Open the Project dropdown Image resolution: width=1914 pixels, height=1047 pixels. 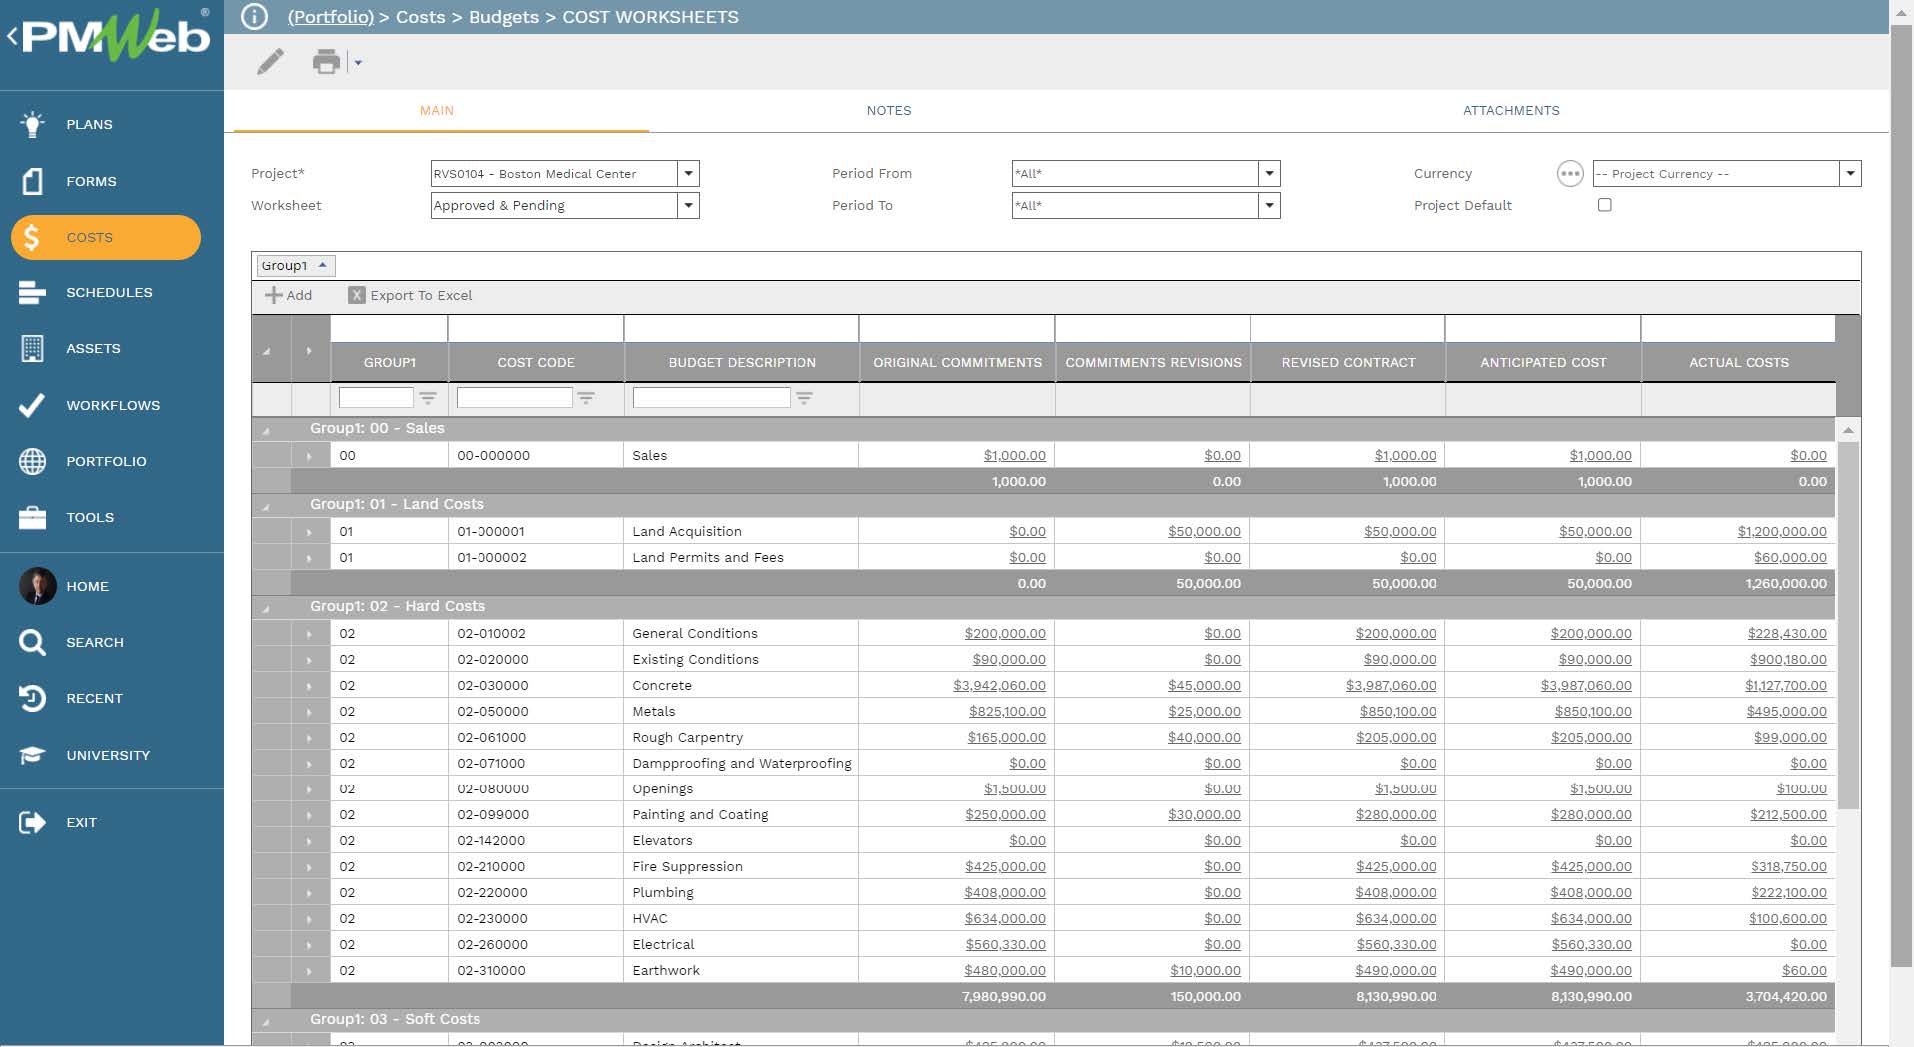click(x=688, y=174)
